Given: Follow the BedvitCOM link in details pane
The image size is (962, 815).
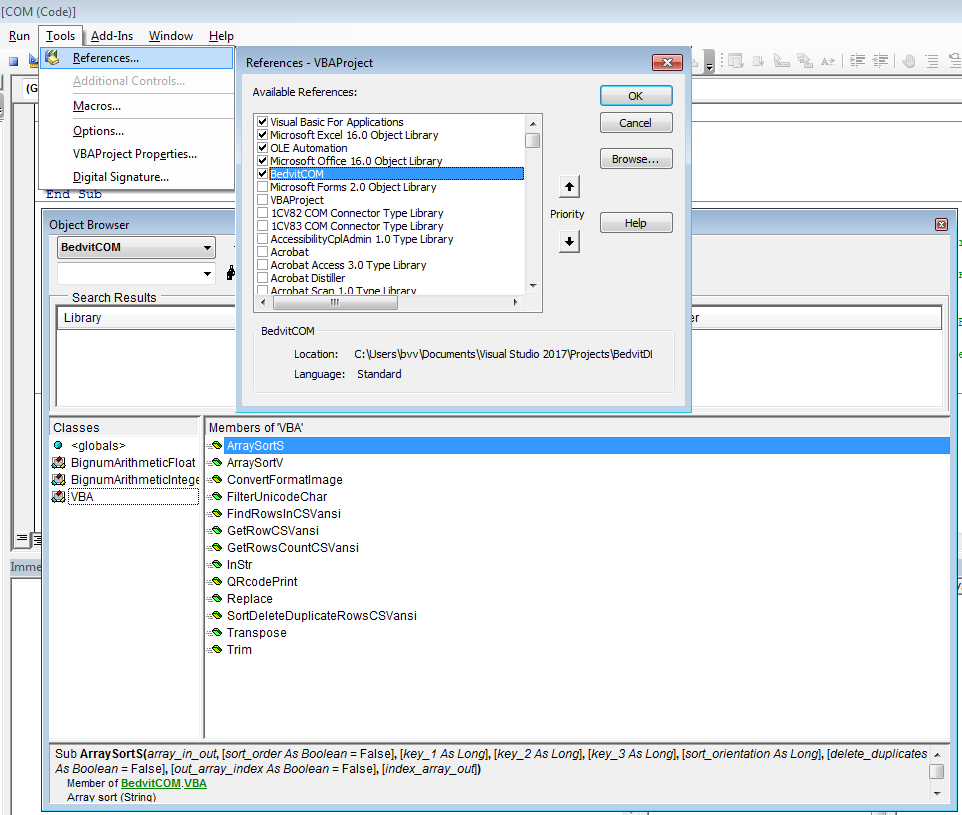Looking at the screenshot, I should [x=150, y=783].
